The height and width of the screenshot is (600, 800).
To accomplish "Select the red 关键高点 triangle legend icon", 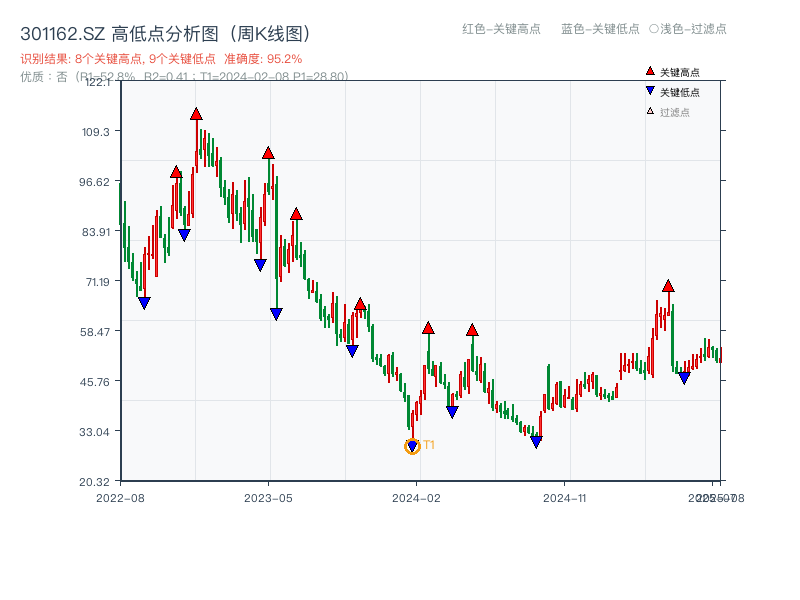I will [x=650, y=71].
